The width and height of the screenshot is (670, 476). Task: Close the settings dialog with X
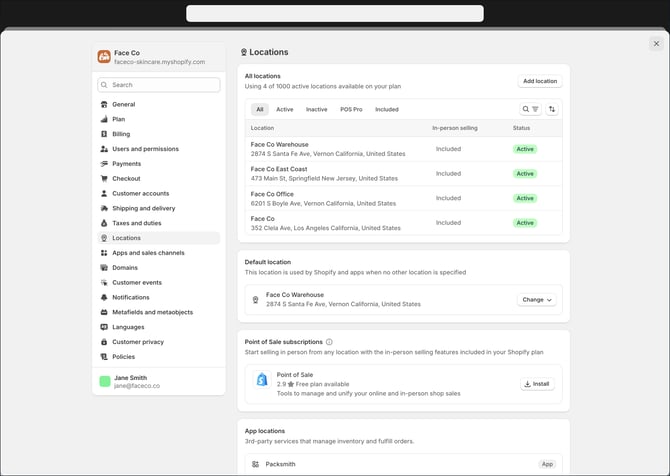pos(656,43)
